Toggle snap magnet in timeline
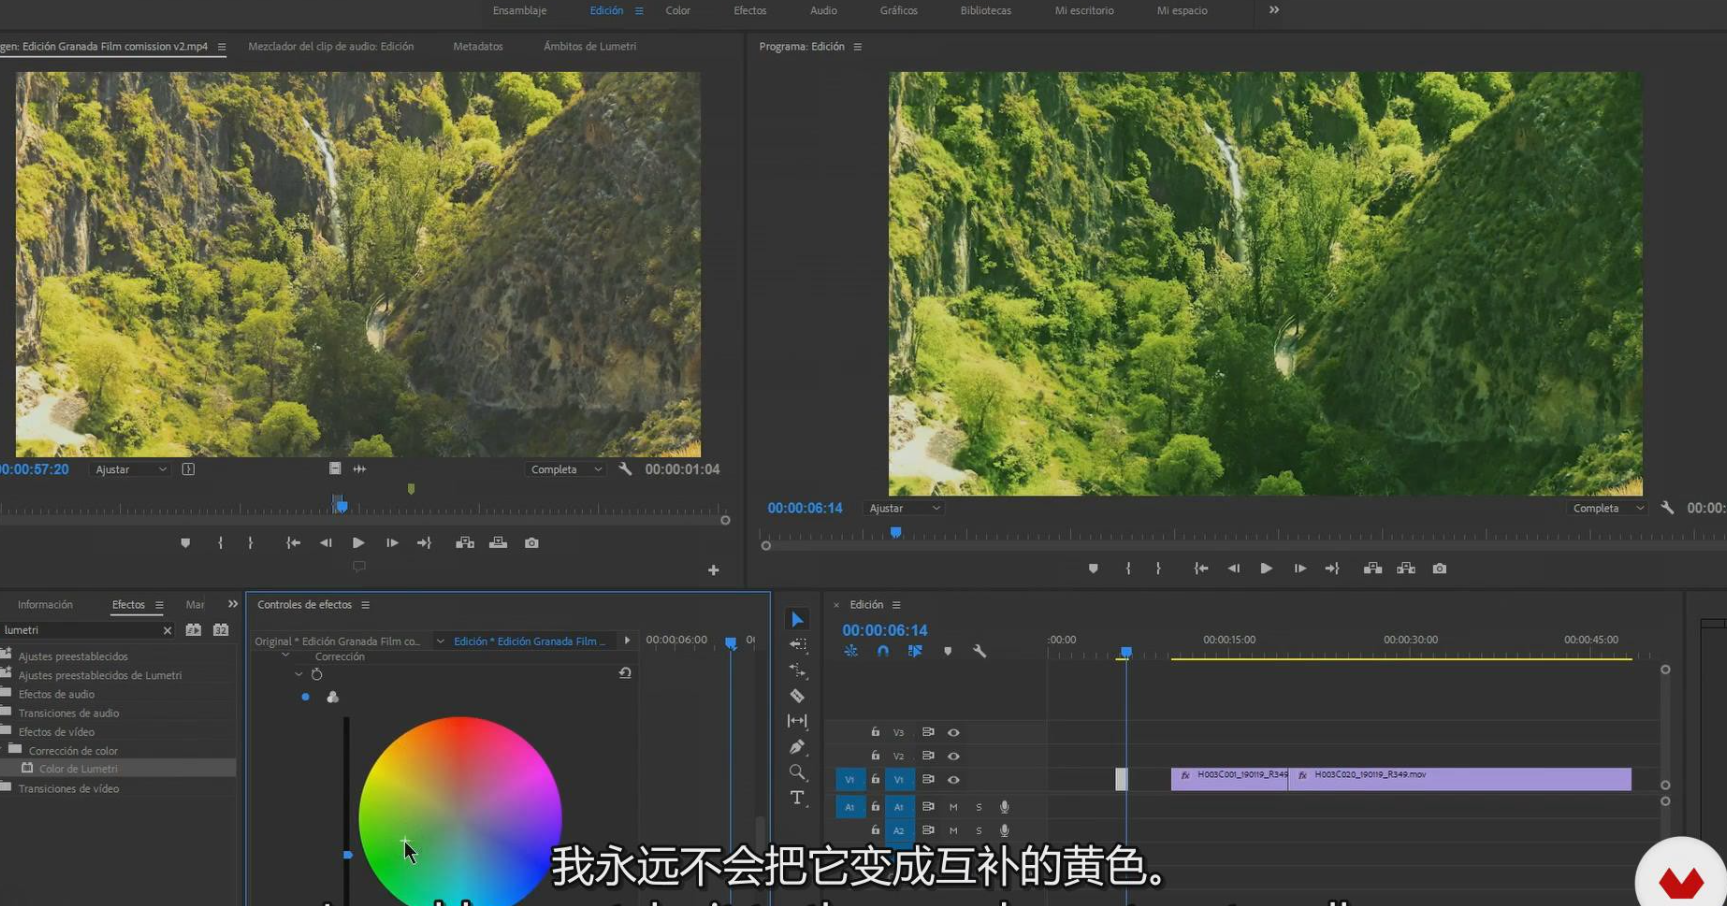Screen dimensions: 1727x906 [883, 651]
